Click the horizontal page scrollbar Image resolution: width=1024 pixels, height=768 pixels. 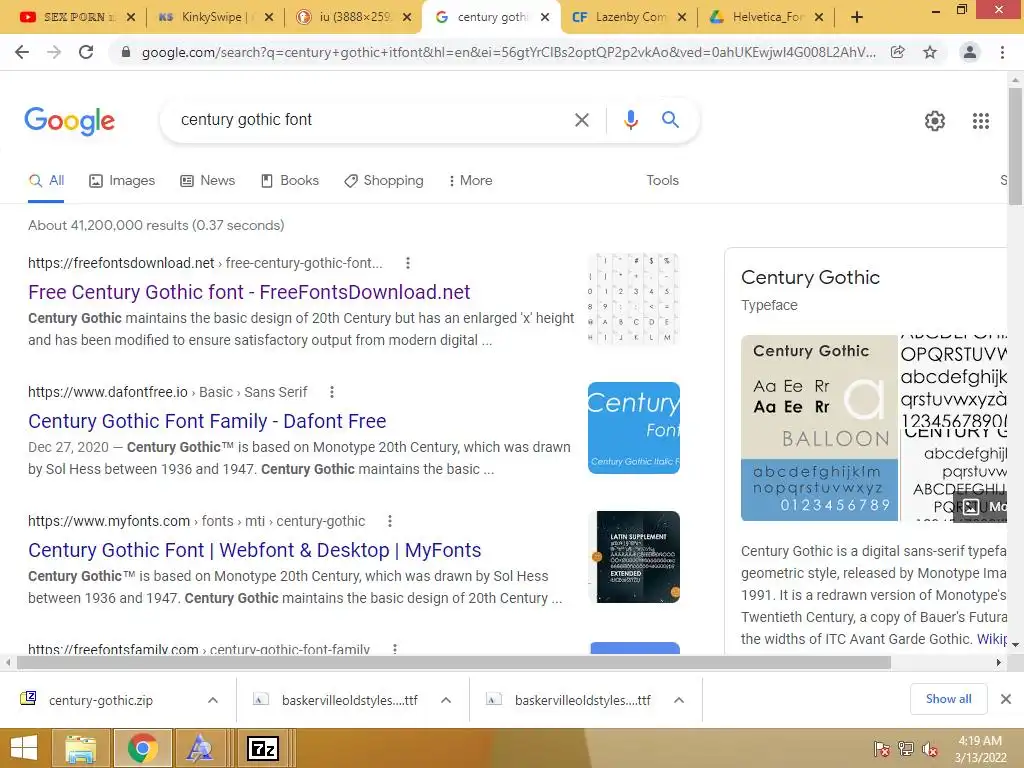click(x=453, y=663)
